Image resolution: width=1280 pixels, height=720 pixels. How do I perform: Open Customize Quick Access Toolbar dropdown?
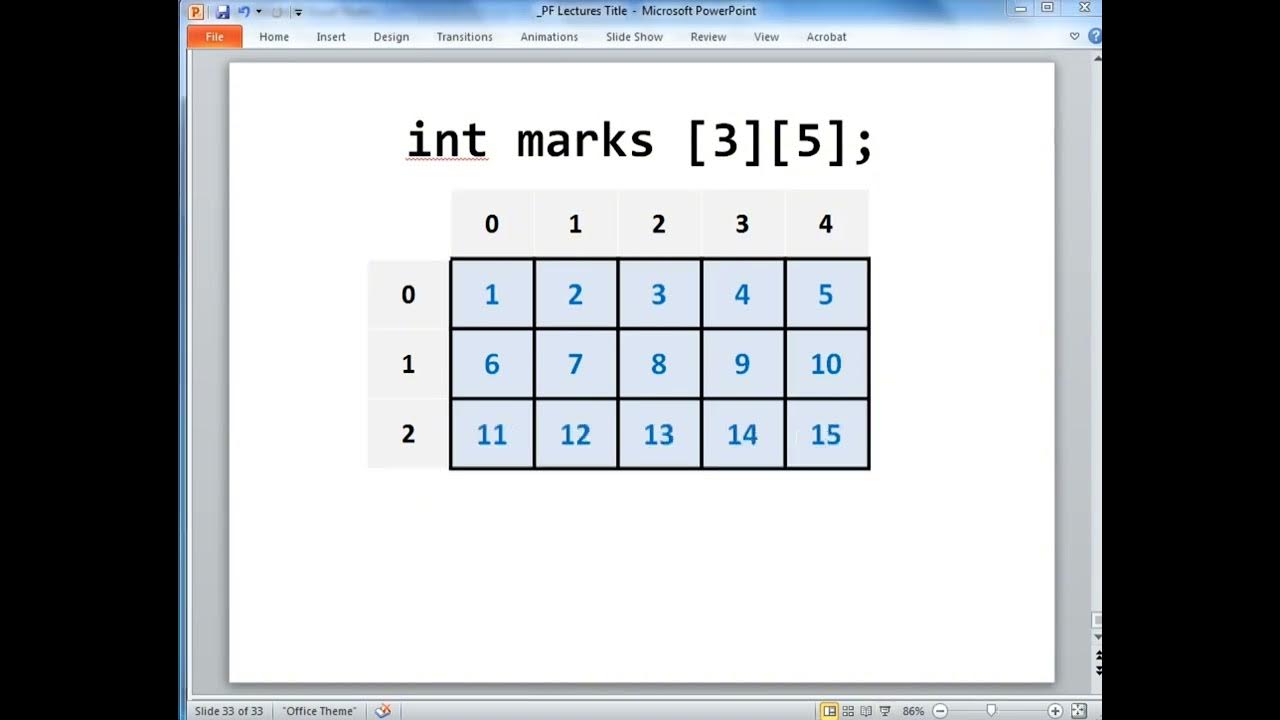tap(298, 12)
